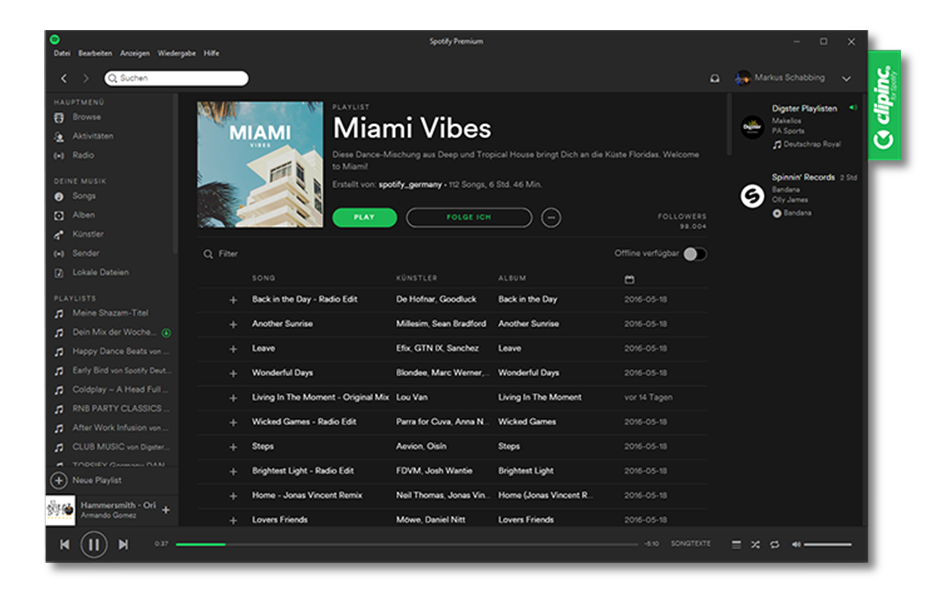Toggle repeat playback
The image size is (950, 590).
tap(775, 545)
